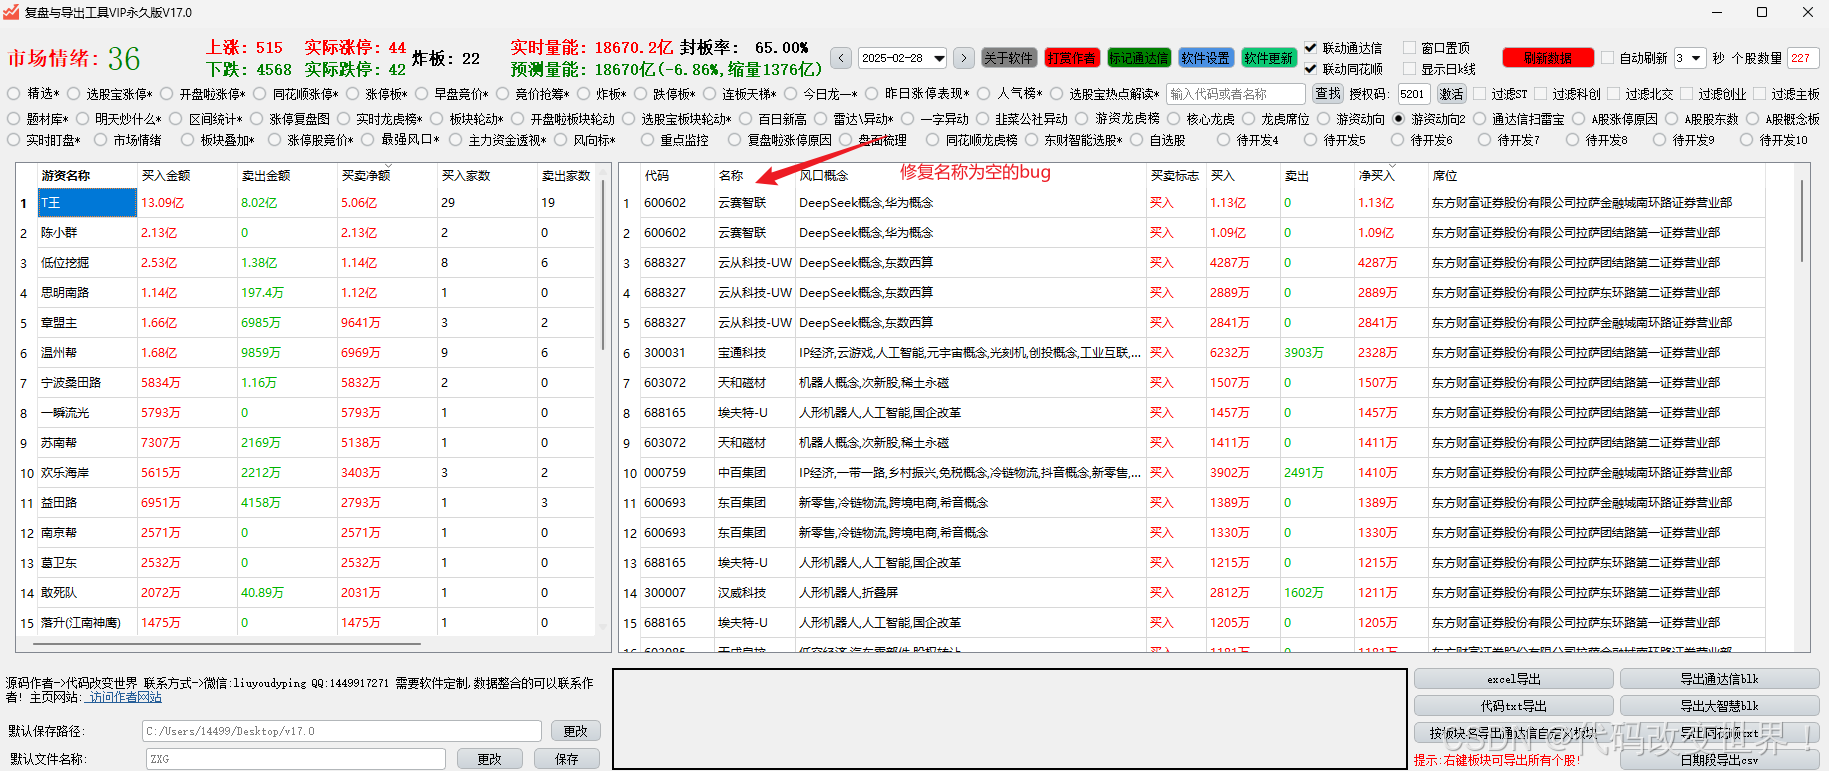The height and width of the screenshot is (771, 1829).
Task: Click the stock code or name search field
Action: (1236, 94)
